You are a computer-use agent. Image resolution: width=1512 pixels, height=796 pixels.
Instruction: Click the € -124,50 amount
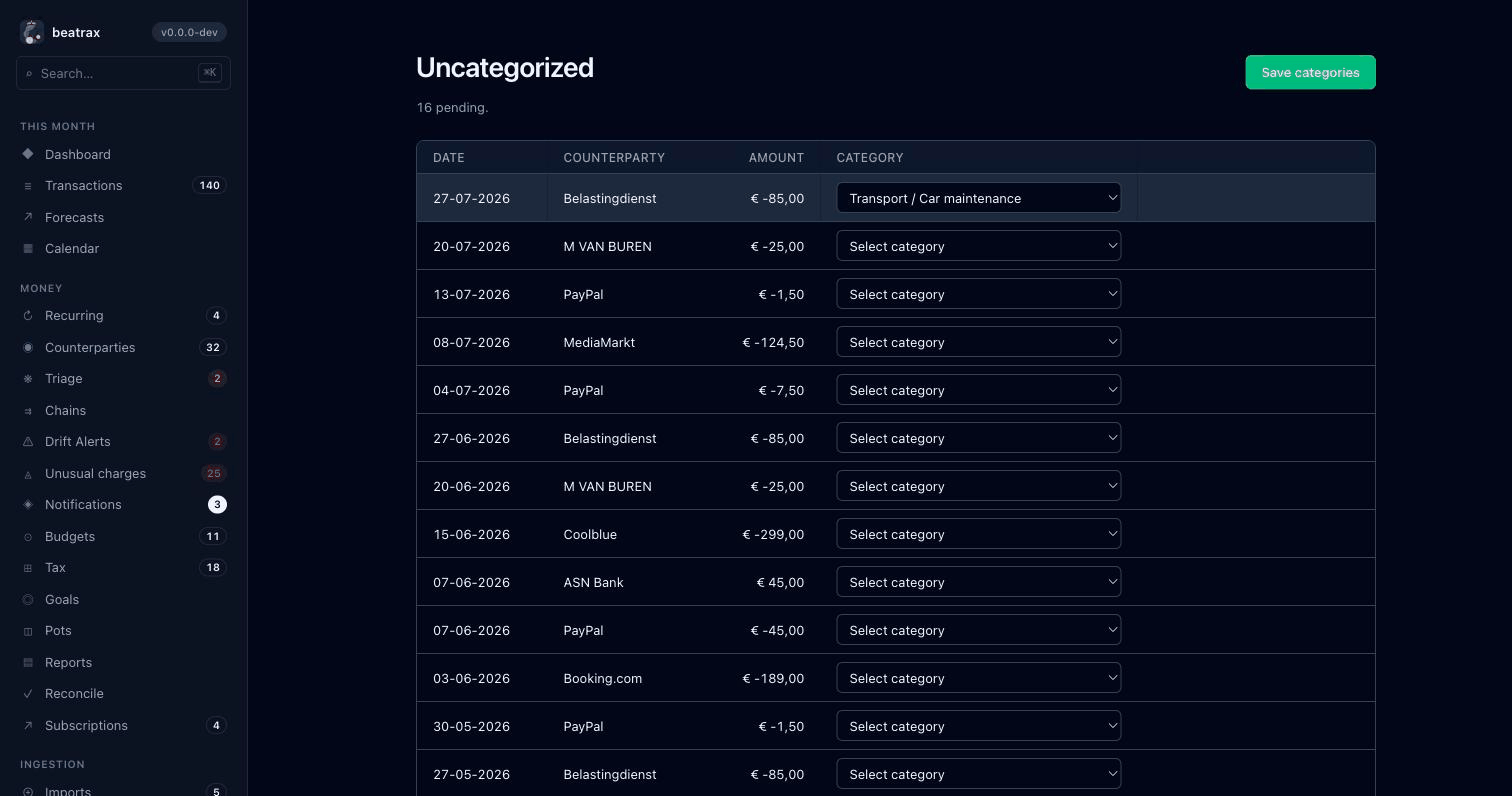pyautogui.click(x=773, y=342)
